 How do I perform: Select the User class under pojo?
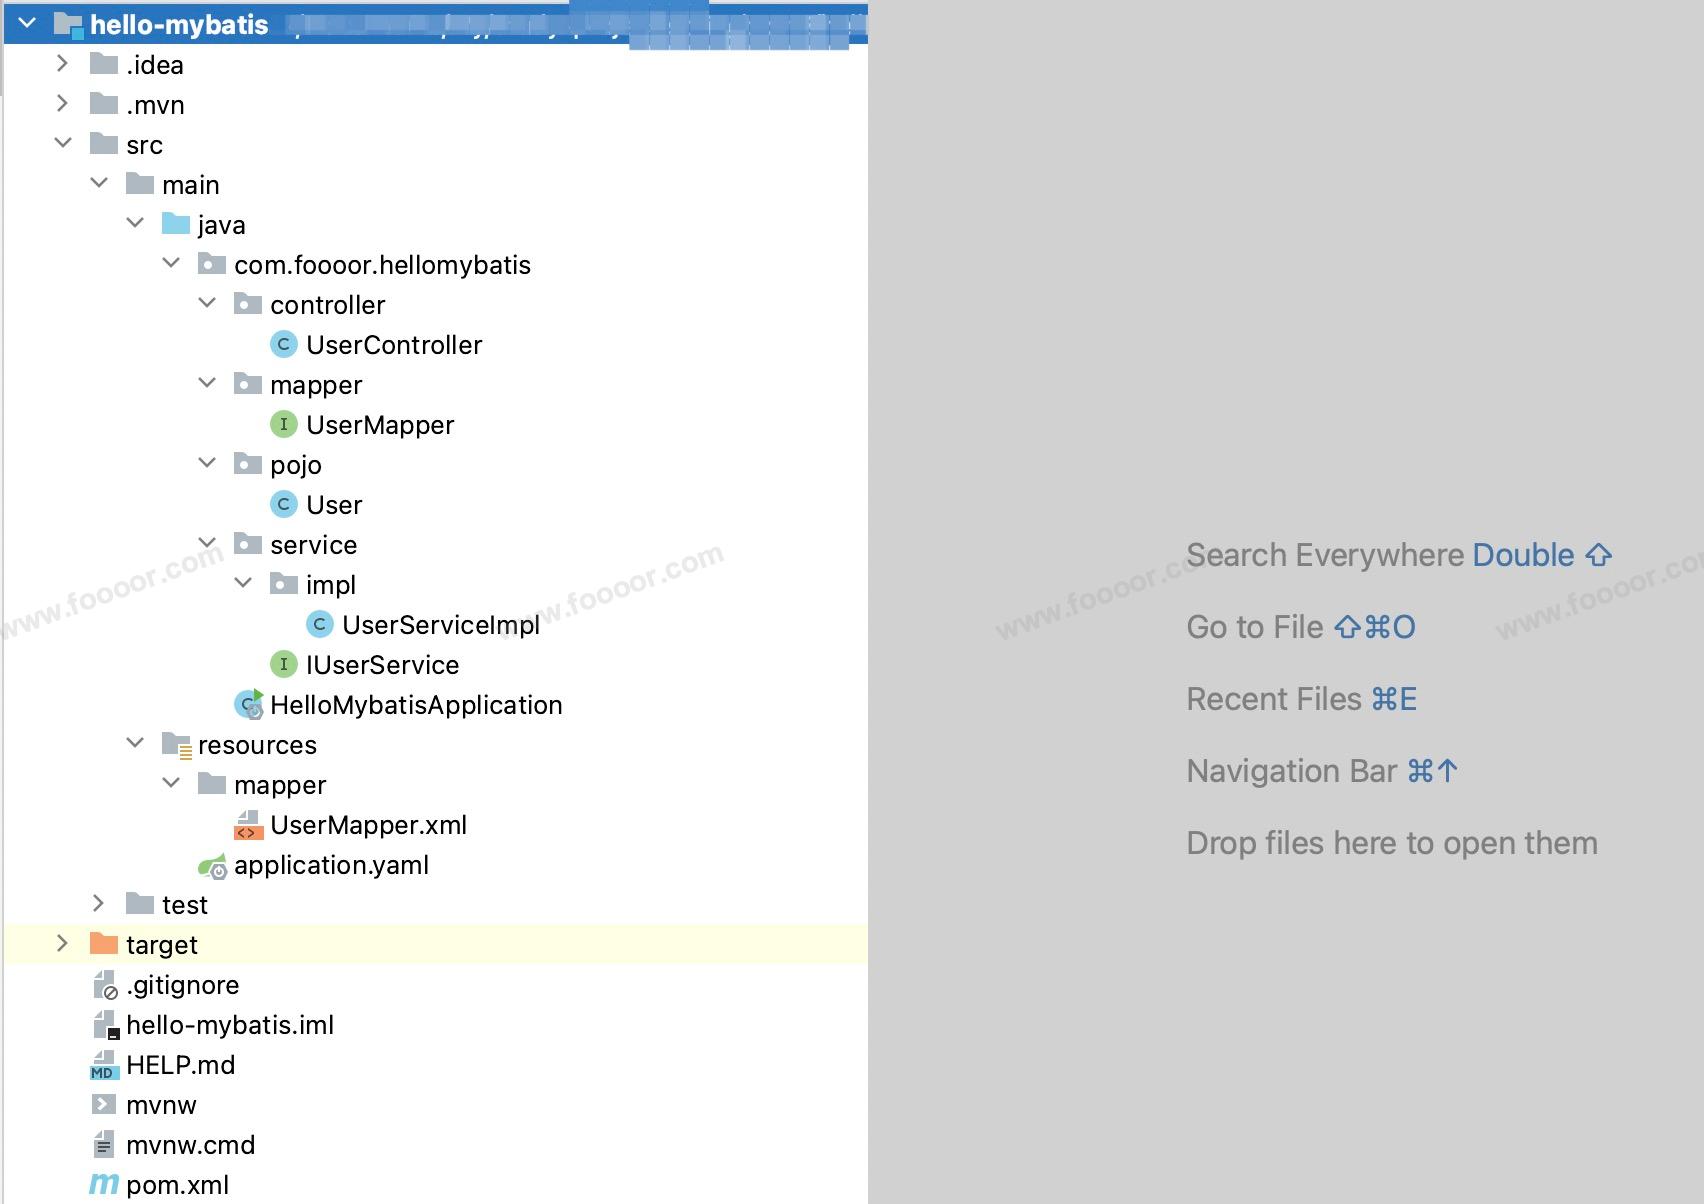(334, 505)
